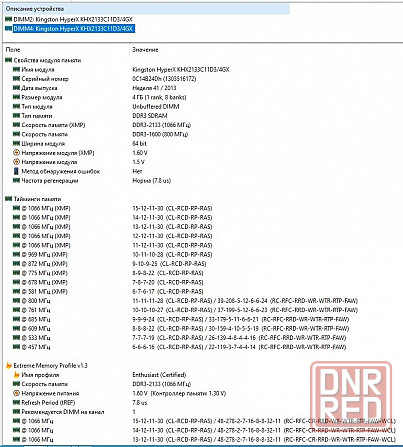
Task: Click chip icon next to Размер модуля
Action: click(16, 97)
